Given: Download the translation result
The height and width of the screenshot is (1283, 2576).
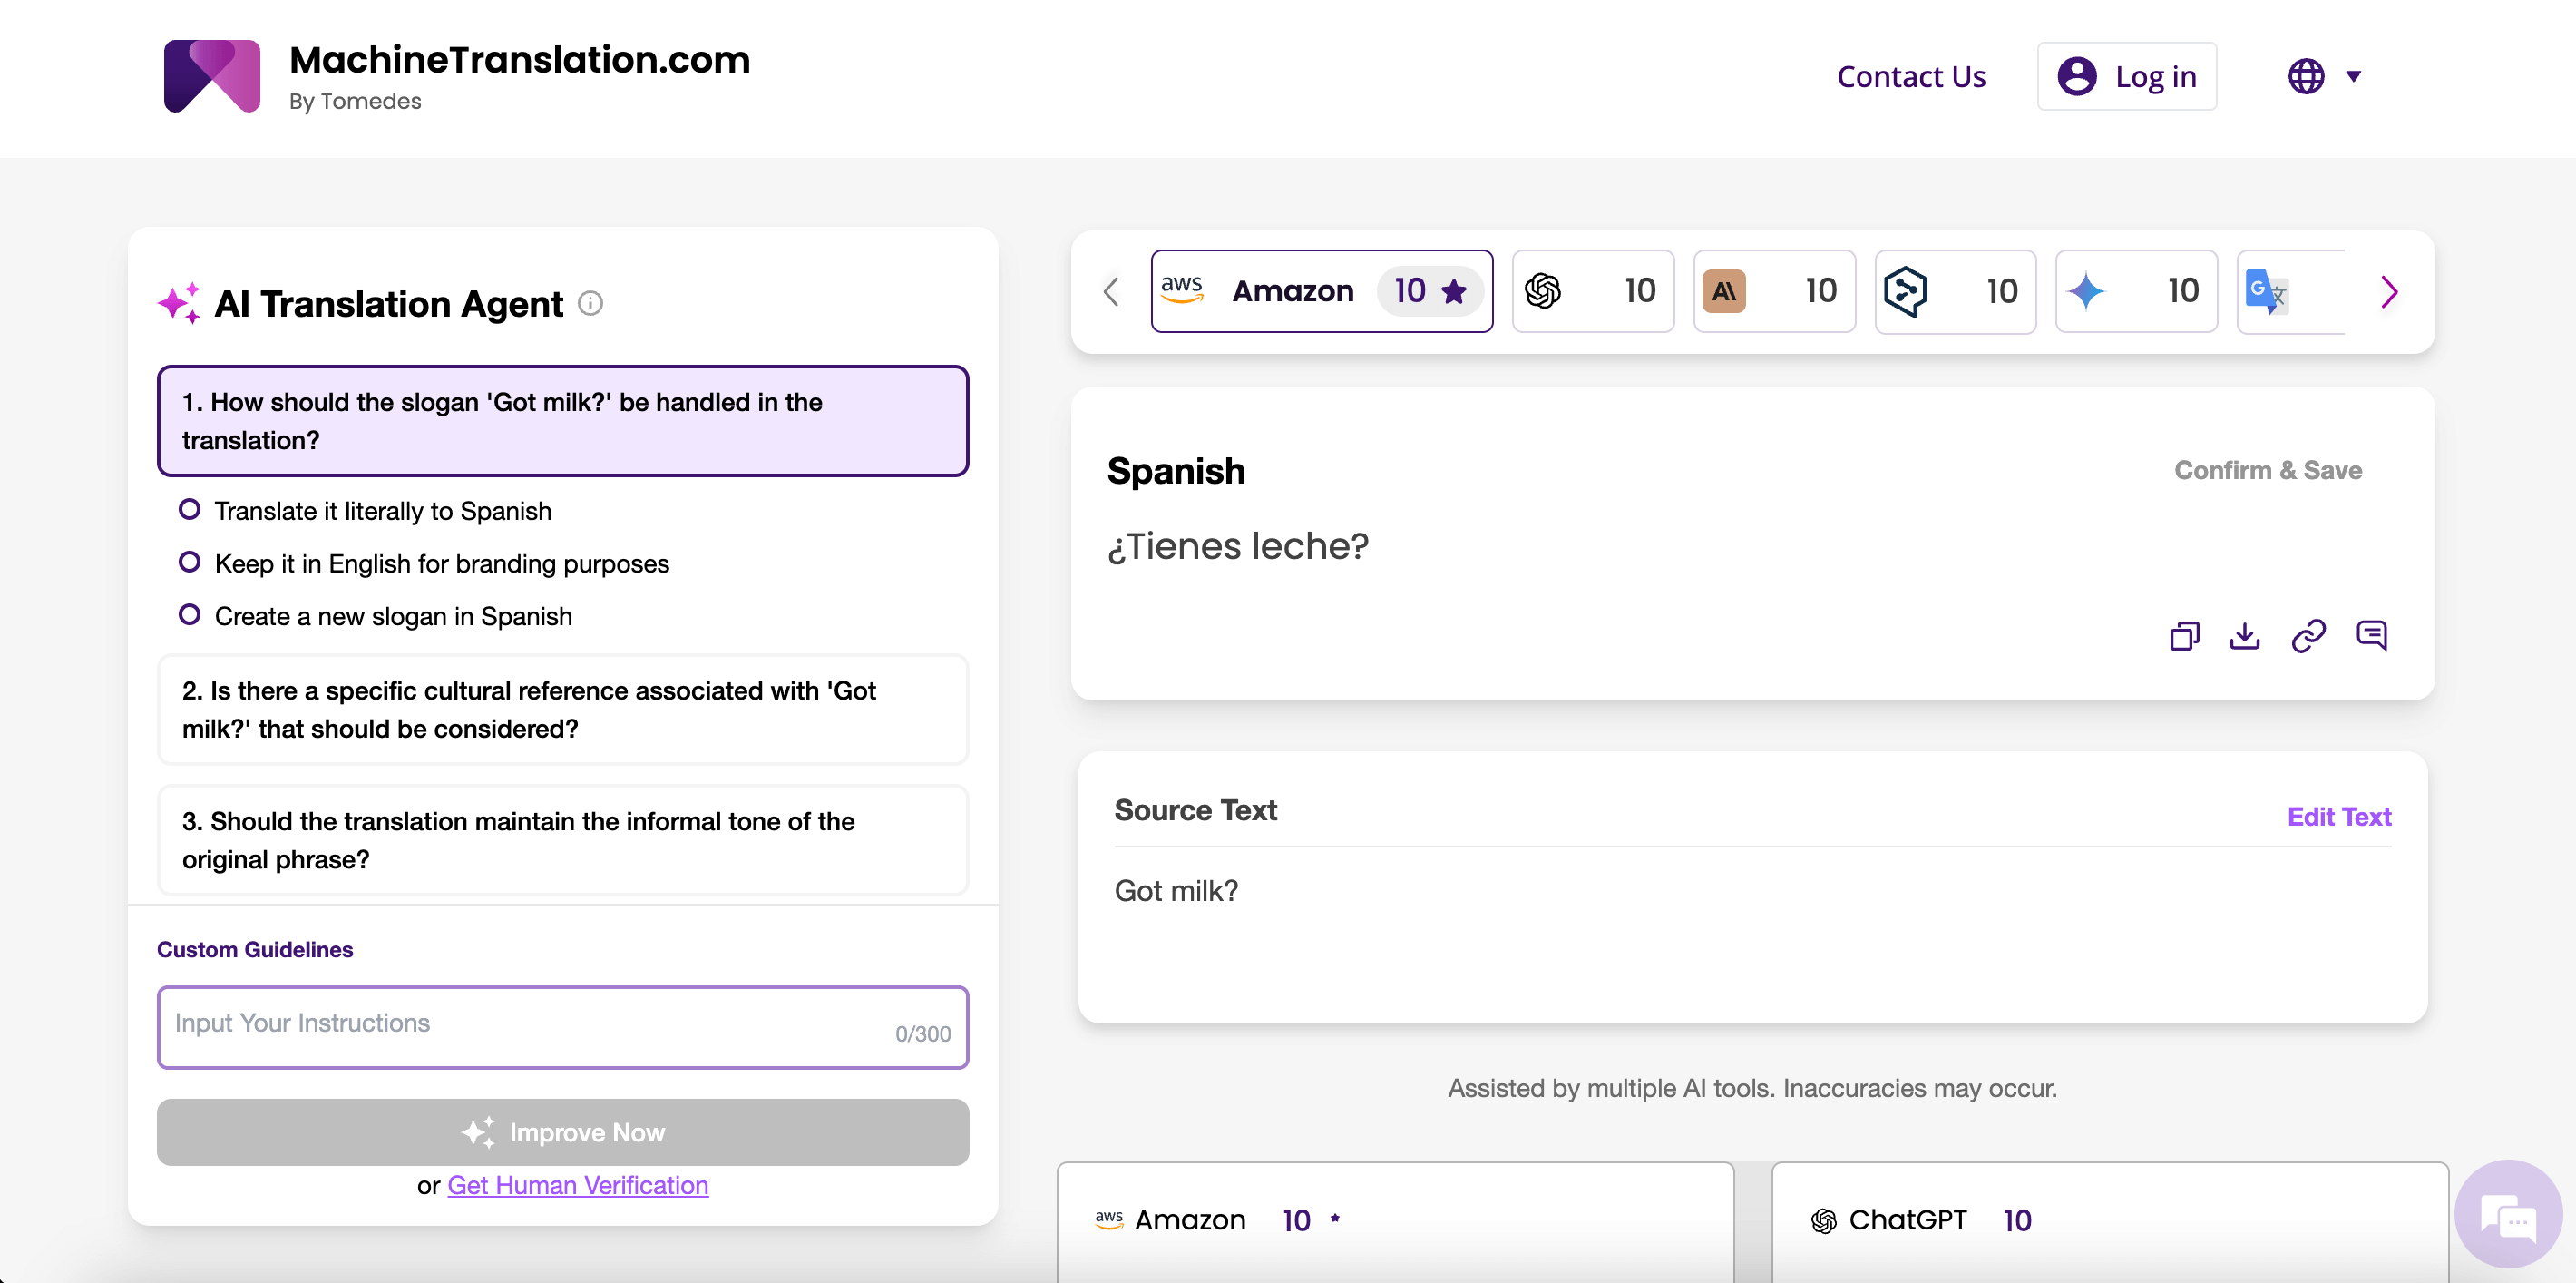Looking at the screenshot, I should click(x=2245, y=636).
